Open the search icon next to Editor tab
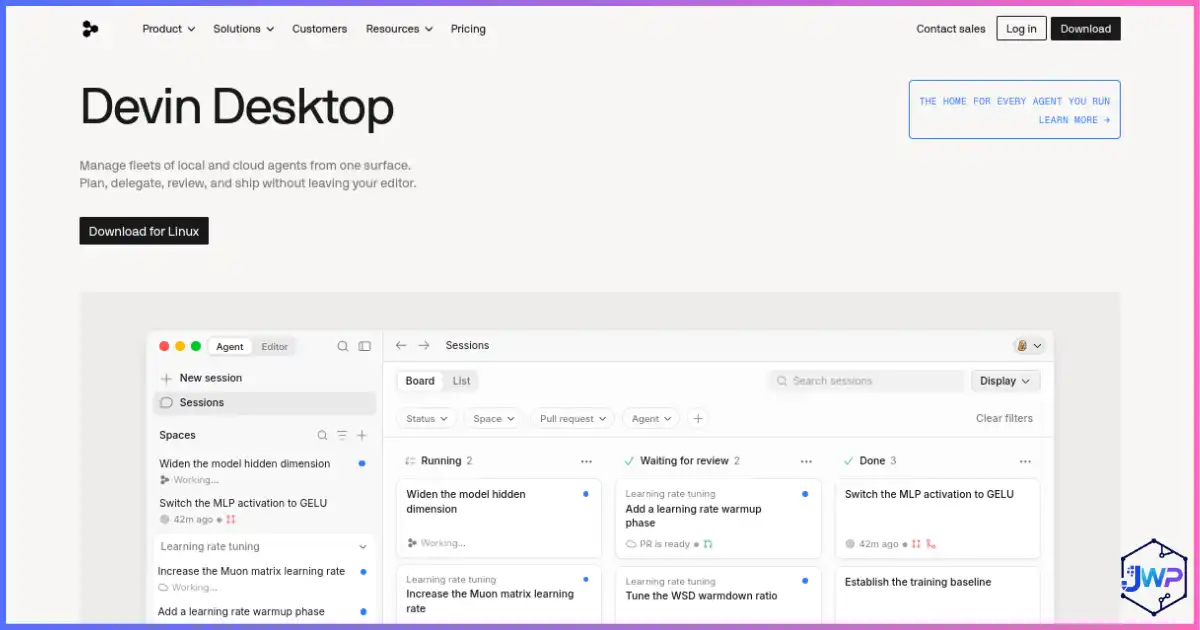This screenshot has width=1200, height=630. click(343, 346)
